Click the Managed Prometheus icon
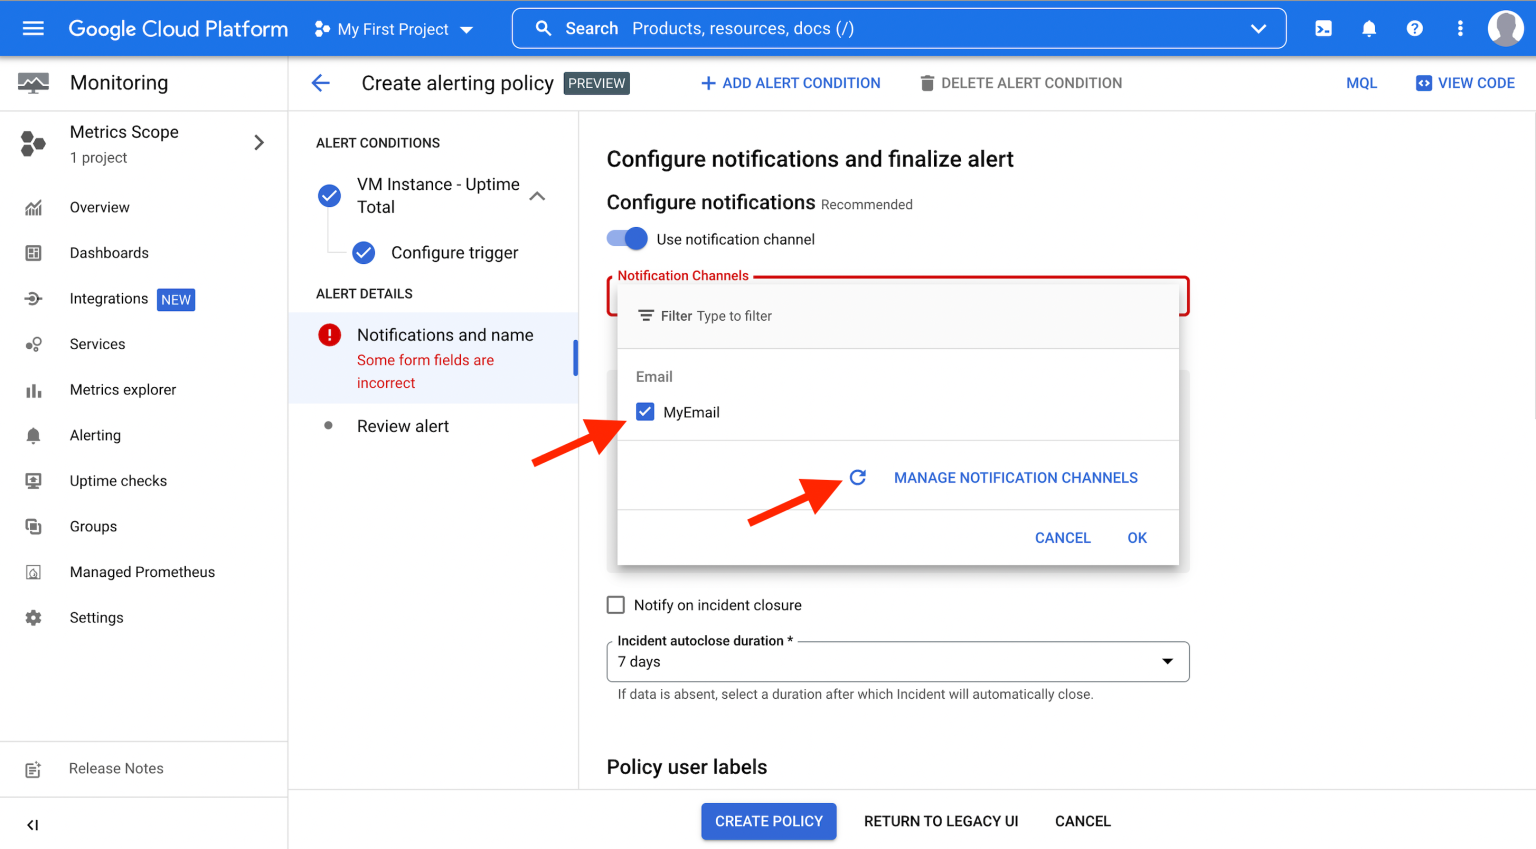 point(33,572)
